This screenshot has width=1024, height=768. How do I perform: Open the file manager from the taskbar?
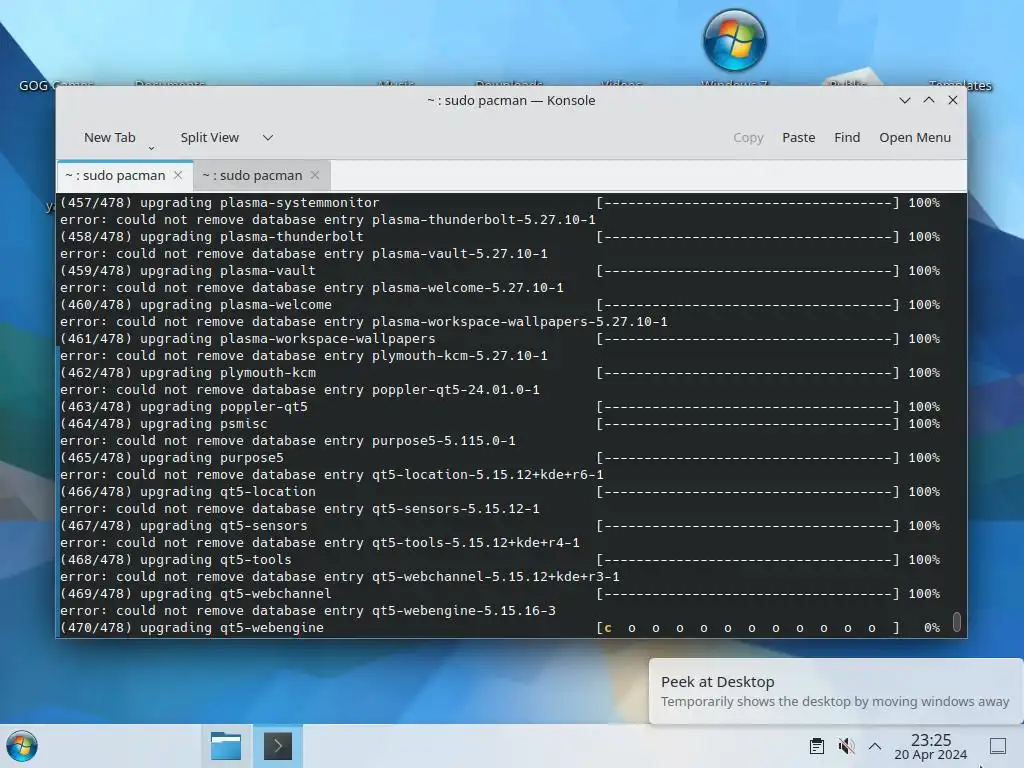(226, 746)
